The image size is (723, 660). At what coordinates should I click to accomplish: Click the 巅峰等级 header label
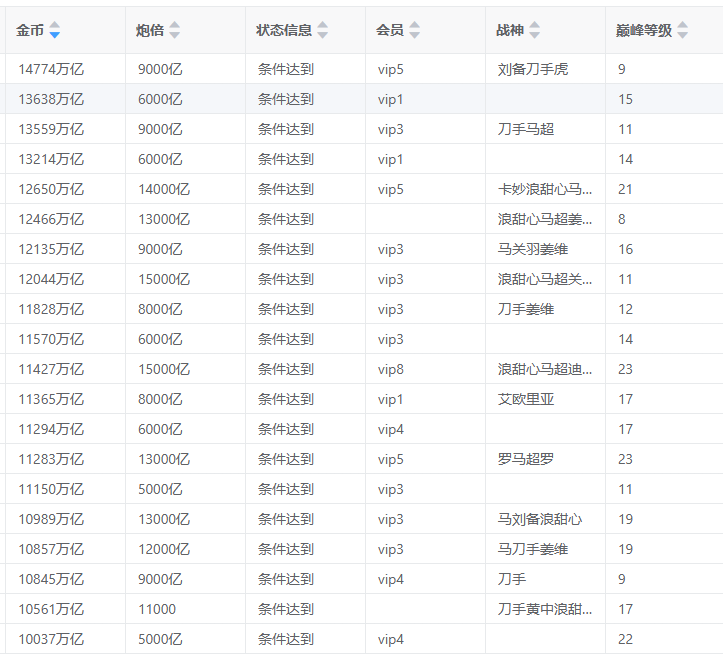pyautogui.click(x=643, y=31)
